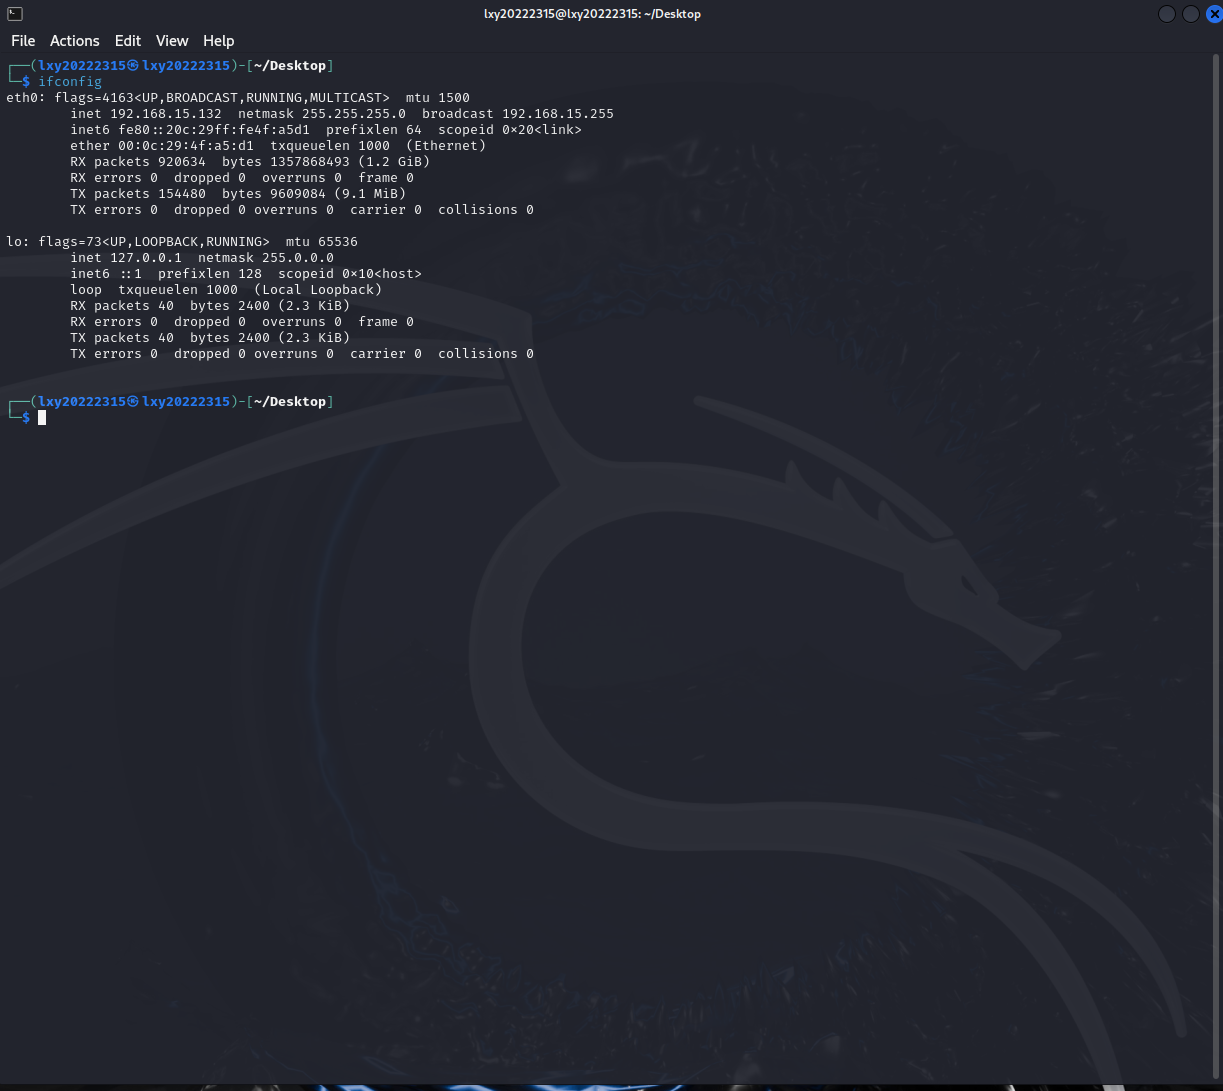The width and height of the screenshot is (1223, 1091).
Task: Open the Help menu
Action: [x=218, y=41]
